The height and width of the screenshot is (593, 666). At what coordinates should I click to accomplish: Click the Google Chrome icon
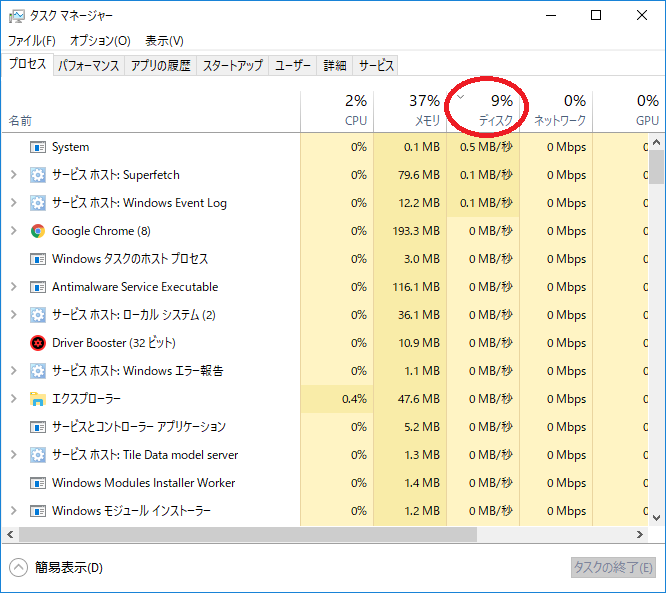click(38, 231)
